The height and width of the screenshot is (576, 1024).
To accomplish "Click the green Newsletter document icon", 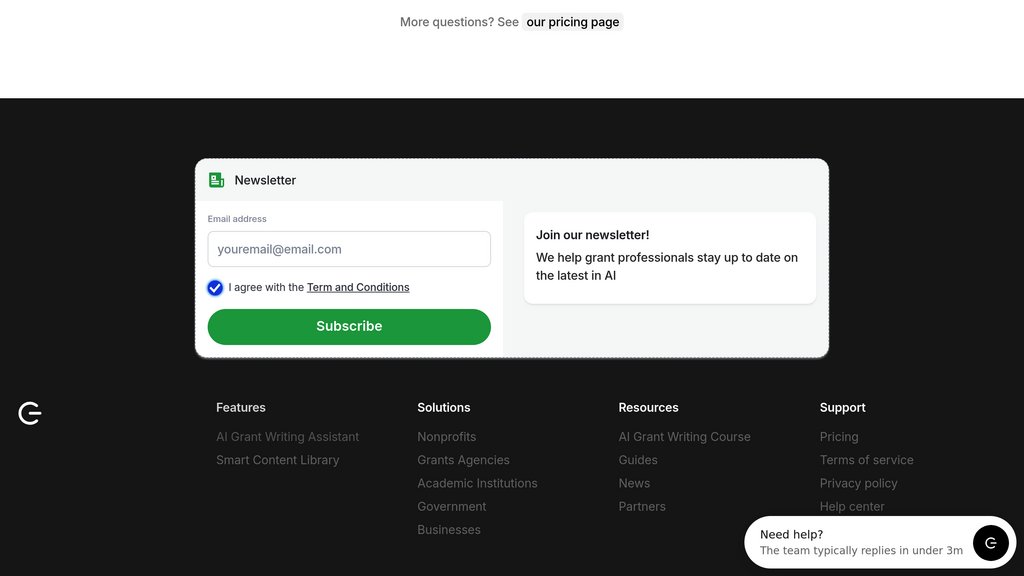I will [x=215, y=180].
